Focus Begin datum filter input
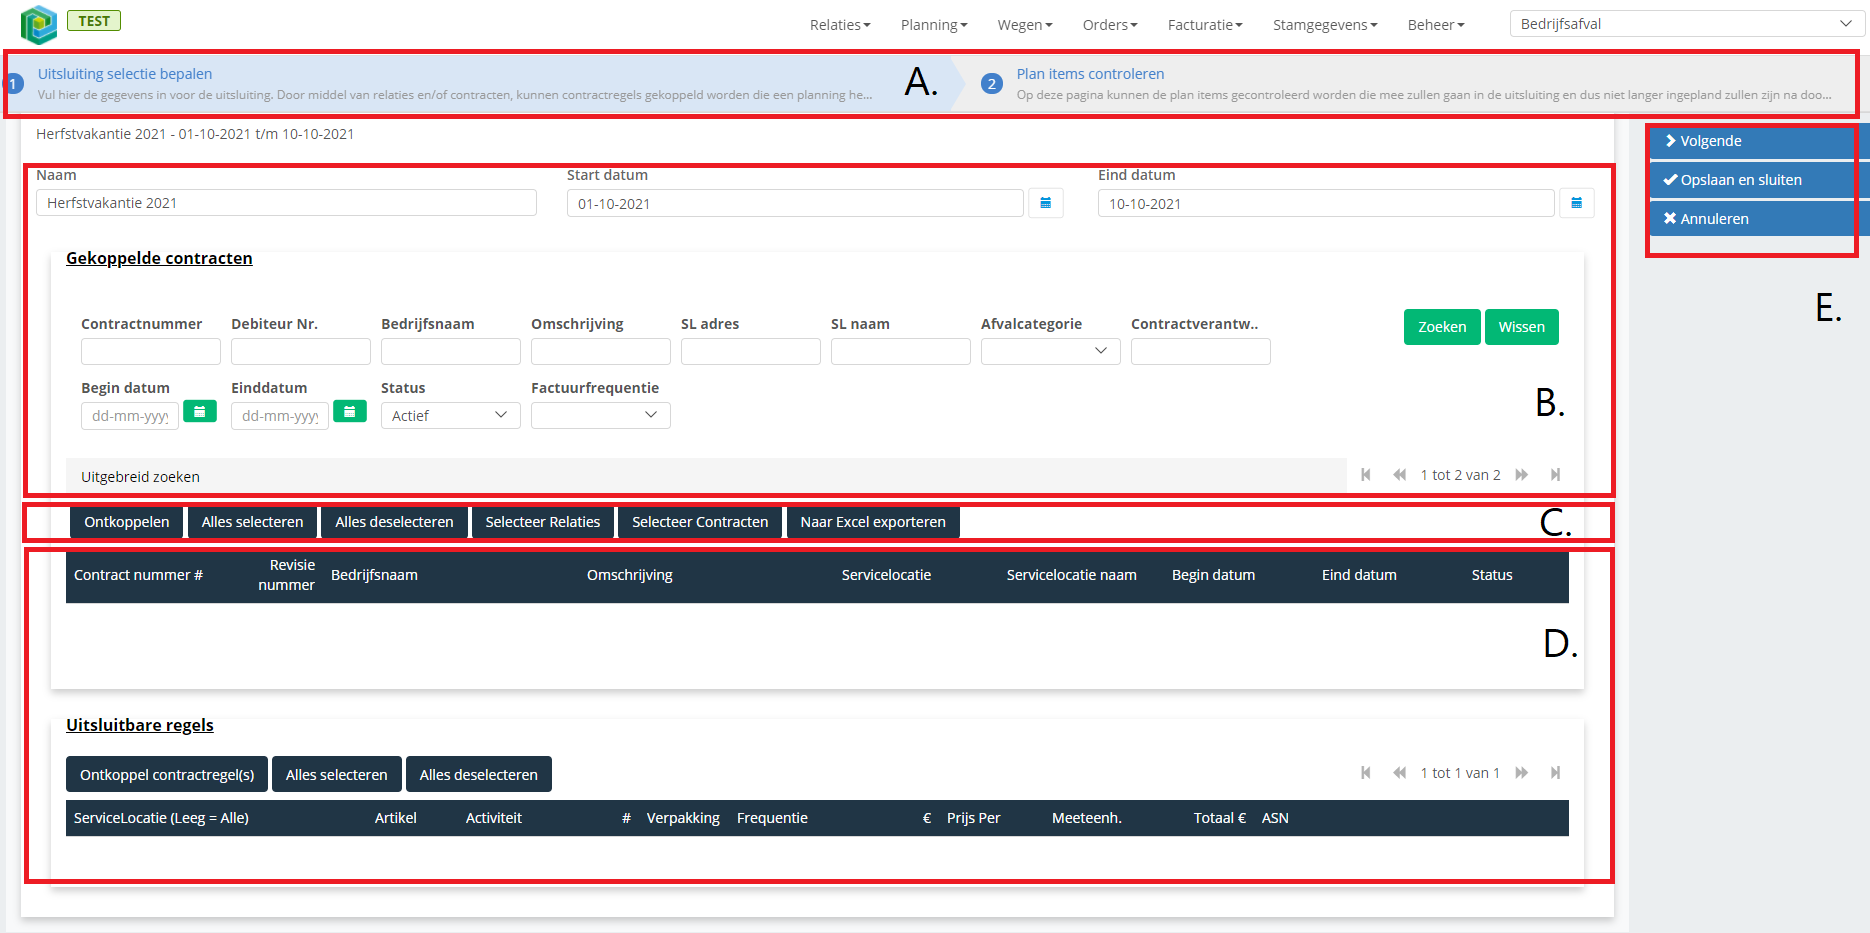 [130, 415]
